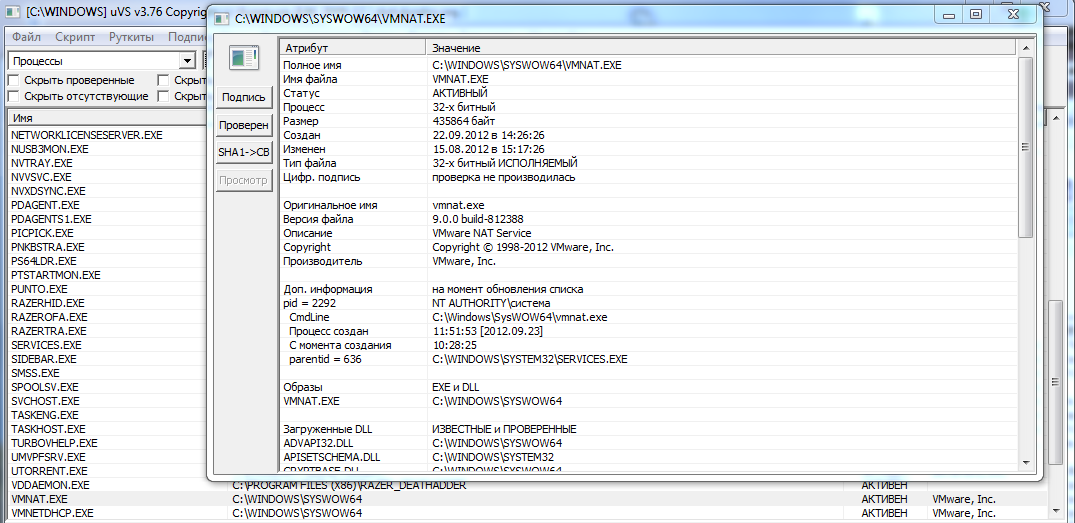
Task: Click the APISETSCHEMA.DLL row in dialog
Action: coord(649,457)
